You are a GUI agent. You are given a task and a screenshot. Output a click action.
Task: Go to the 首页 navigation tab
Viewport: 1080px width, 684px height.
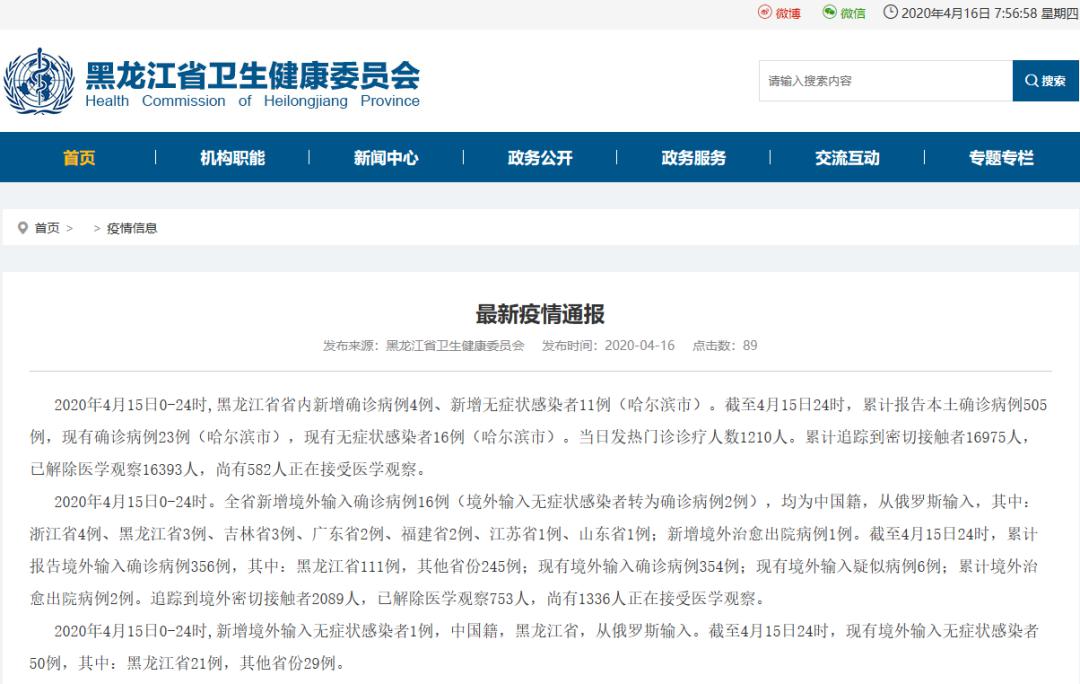point(79,158)
